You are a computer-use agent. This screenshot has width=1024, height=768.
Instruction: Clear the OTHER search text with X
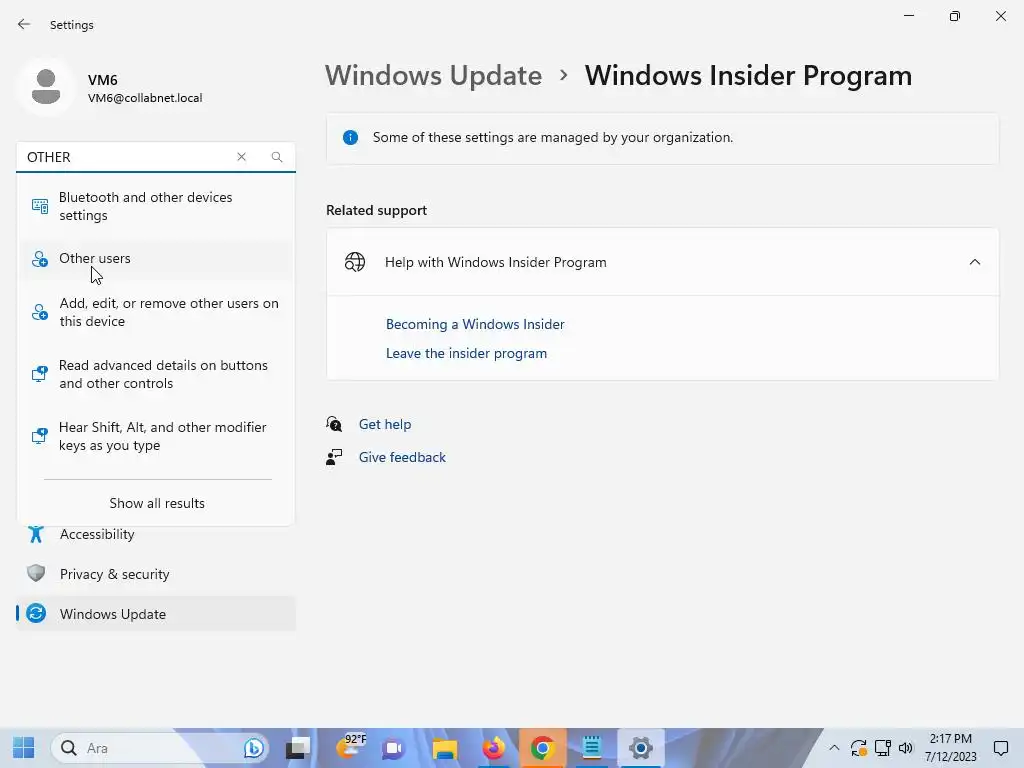pos(242,157)
